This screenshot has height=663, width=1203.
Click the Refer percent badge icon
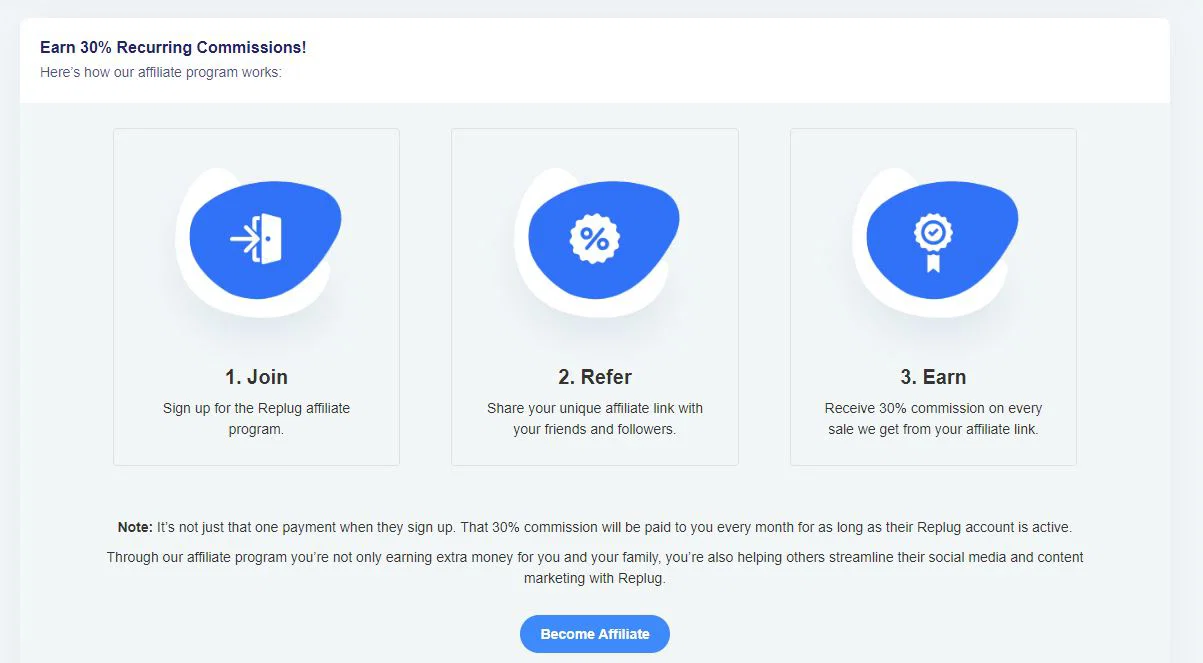(595, 239)
